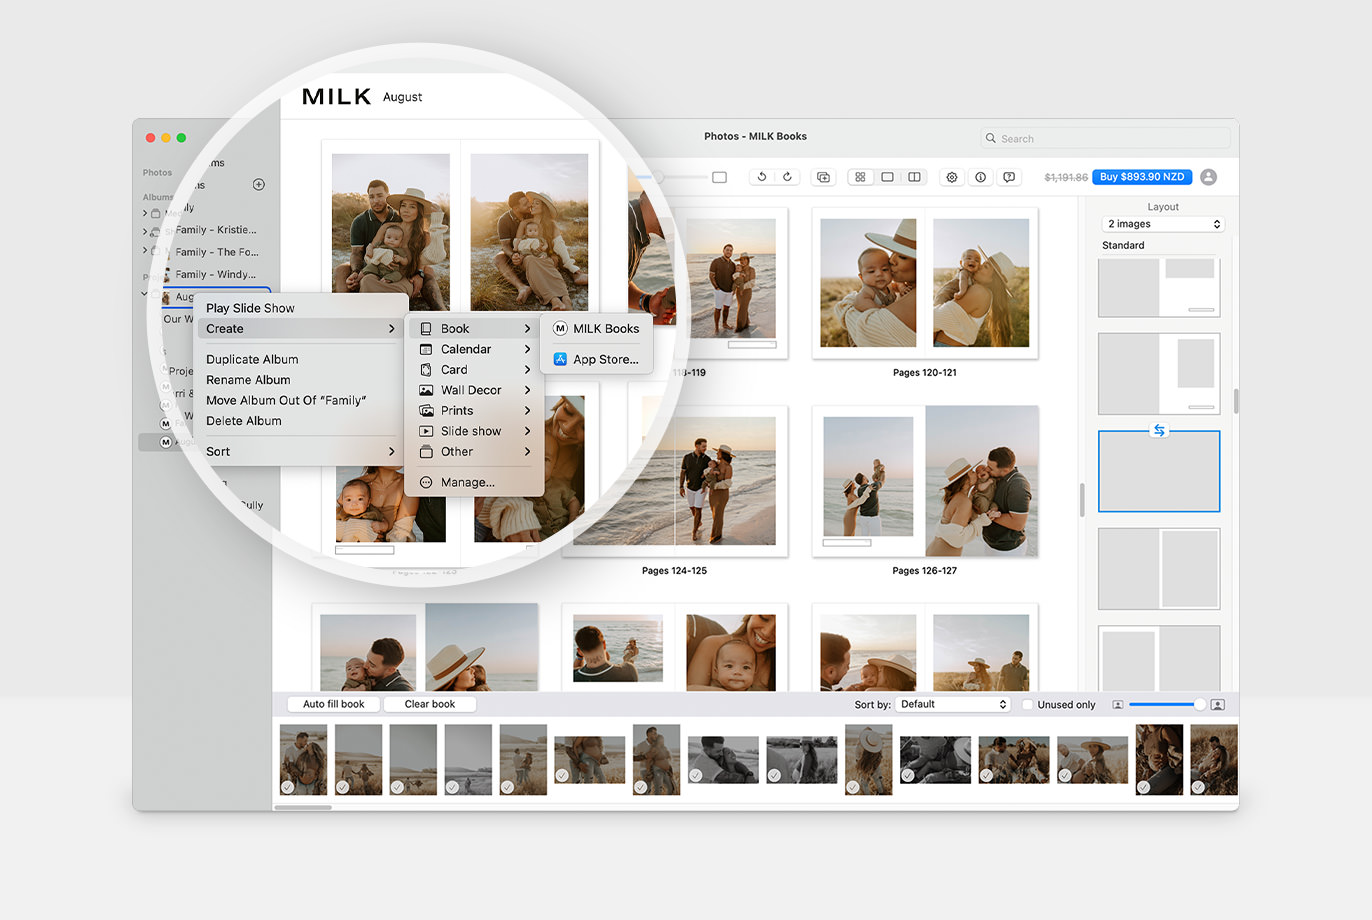Click the plus icon to add an album
This screenshot has width=1372, height=920.
coord(259,184)
